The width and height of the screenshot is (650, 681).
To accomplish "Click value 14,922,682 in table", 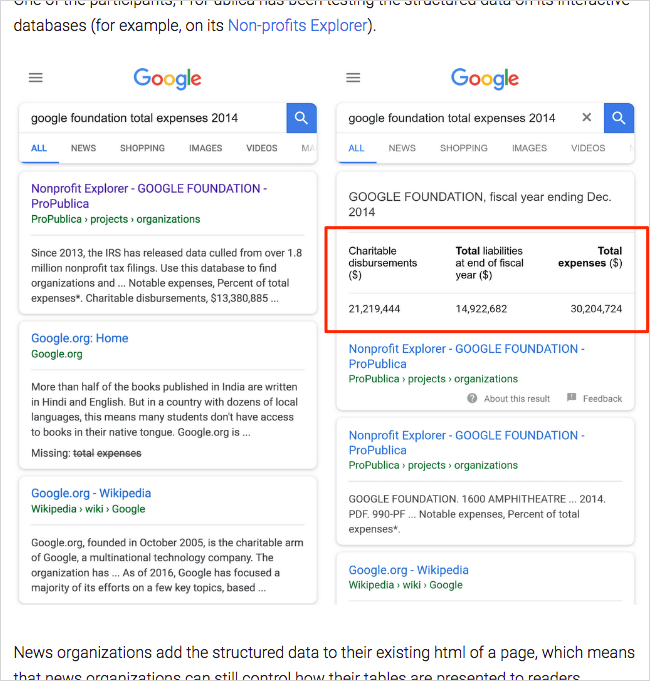I will click(x=481, y=309).
